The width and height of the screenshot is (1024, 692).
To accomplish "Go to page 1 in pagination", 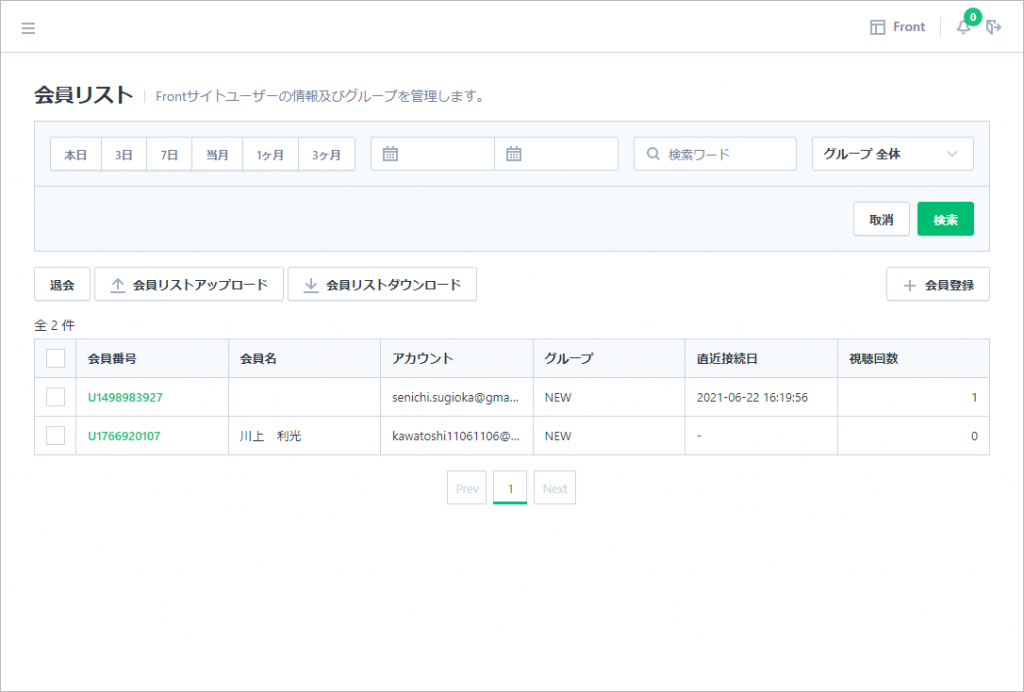I will pyautogui.click(x=510, y=489).
